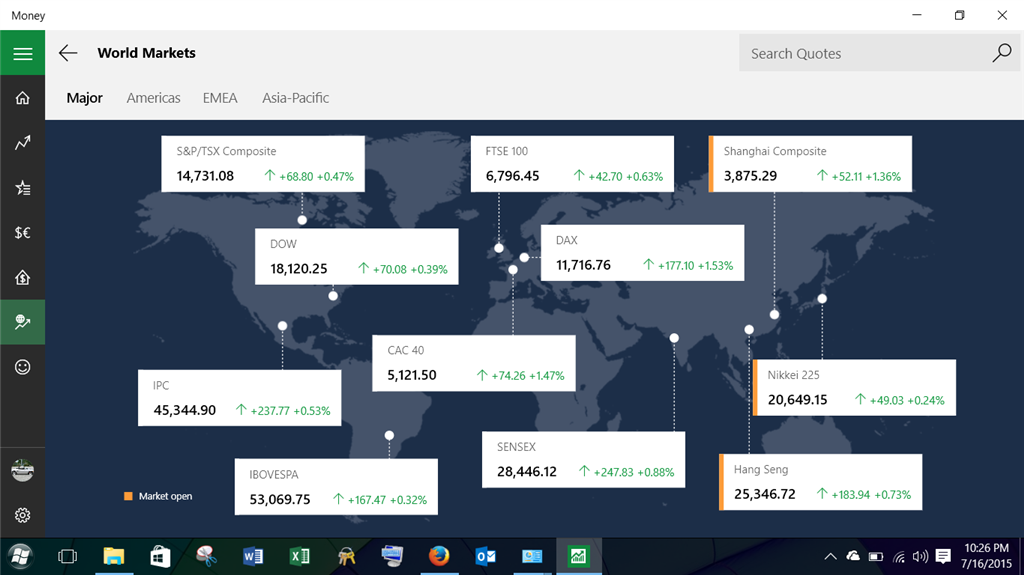Open the IPC index card
Screen dimensions: 1024x575
coord(240,398)
